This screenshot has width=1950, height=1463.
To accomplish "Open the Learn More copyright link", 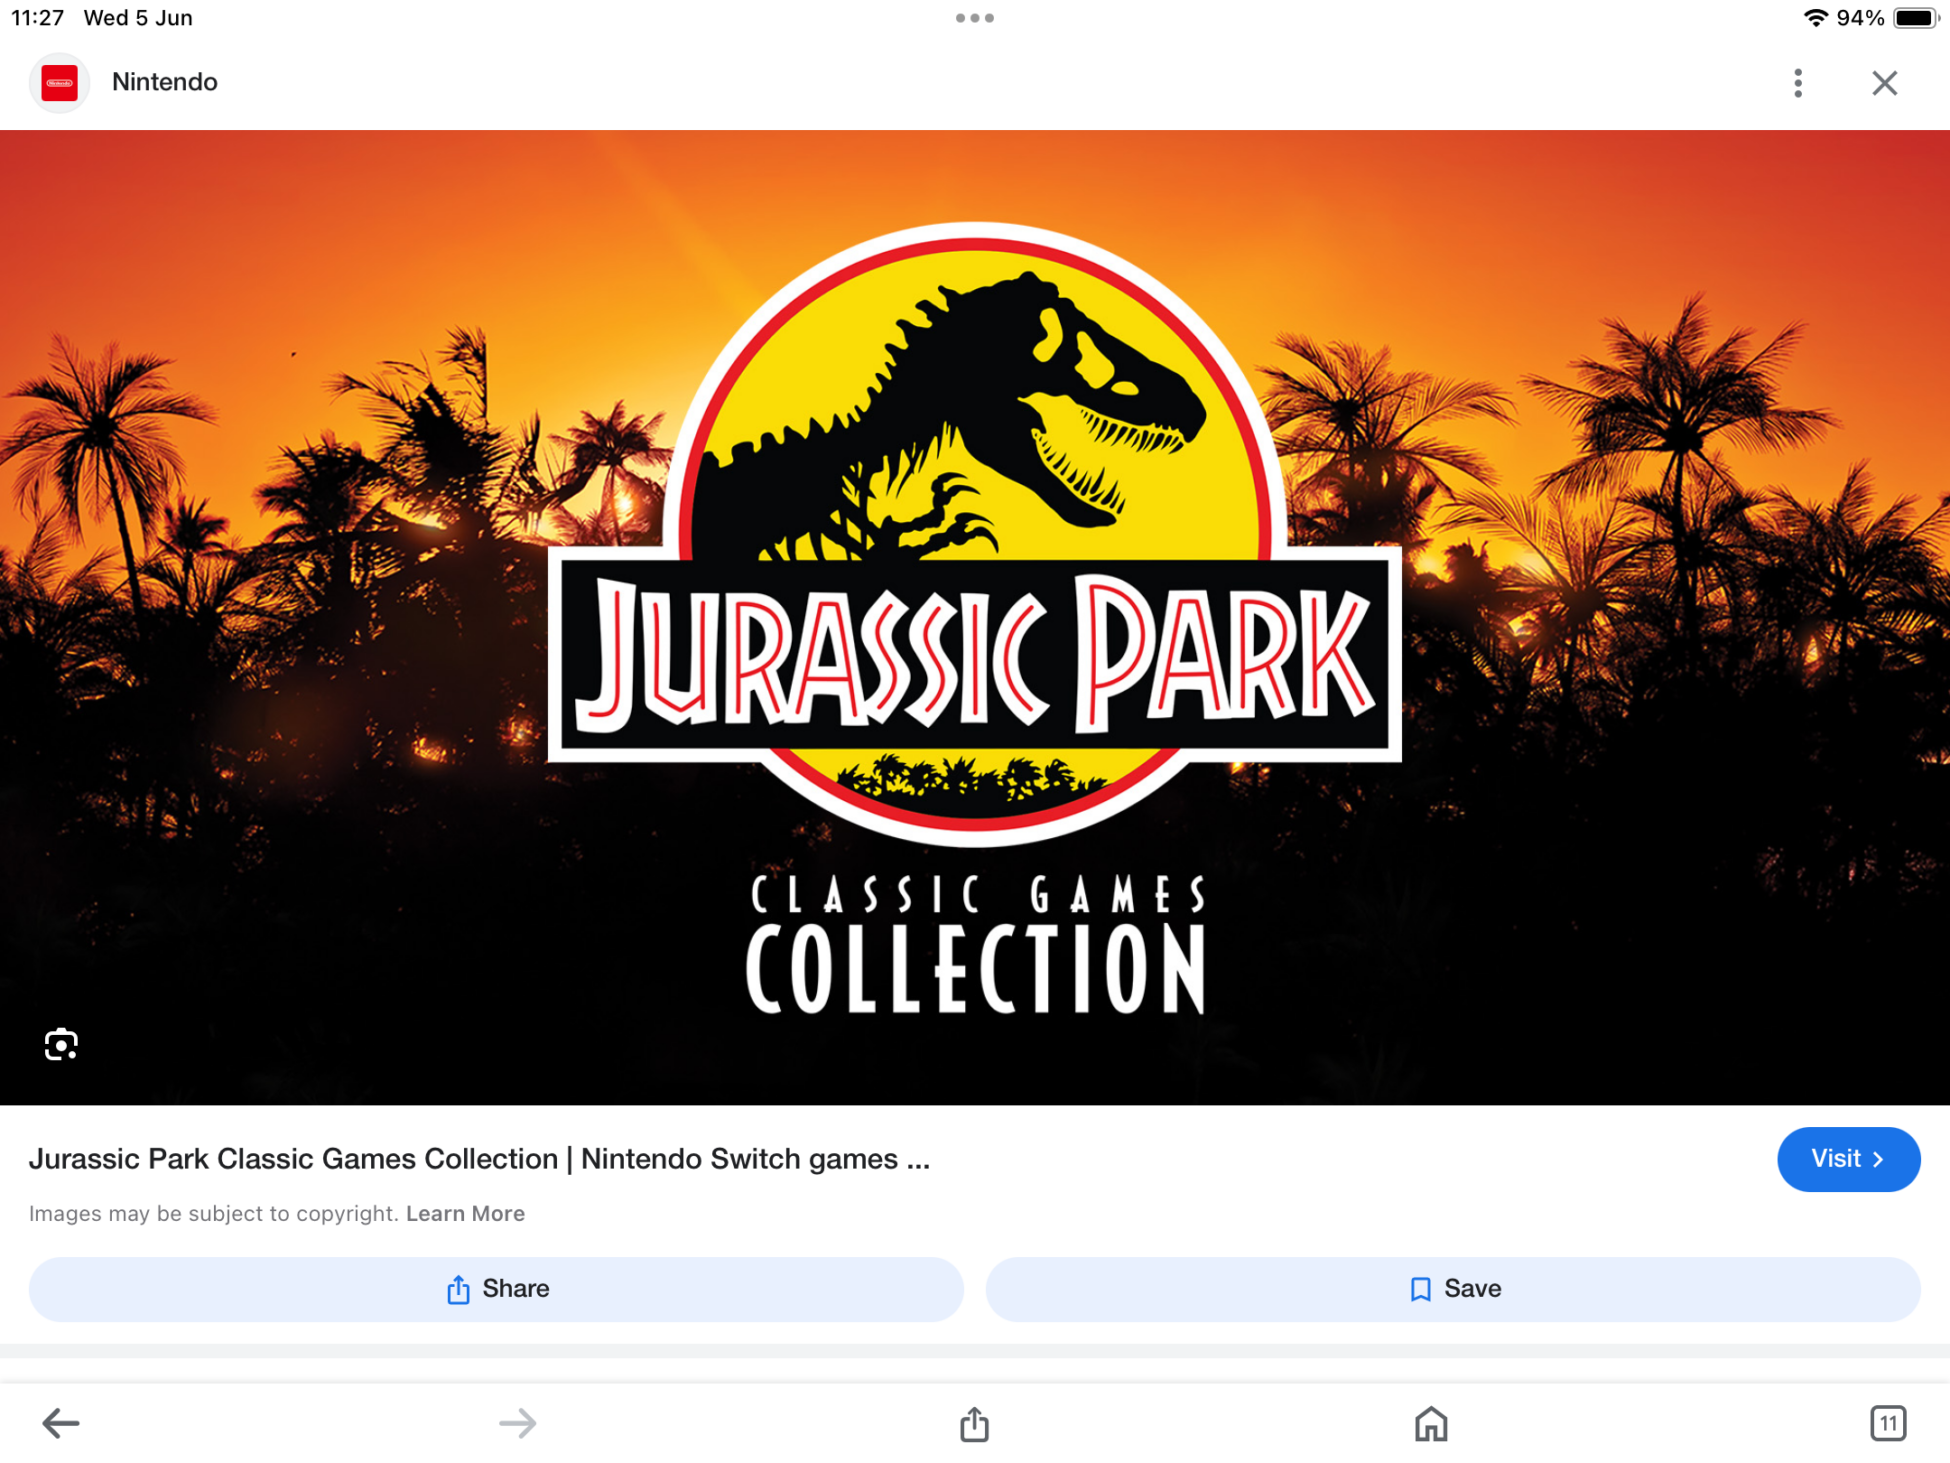I will click(x=465, y=1213).
